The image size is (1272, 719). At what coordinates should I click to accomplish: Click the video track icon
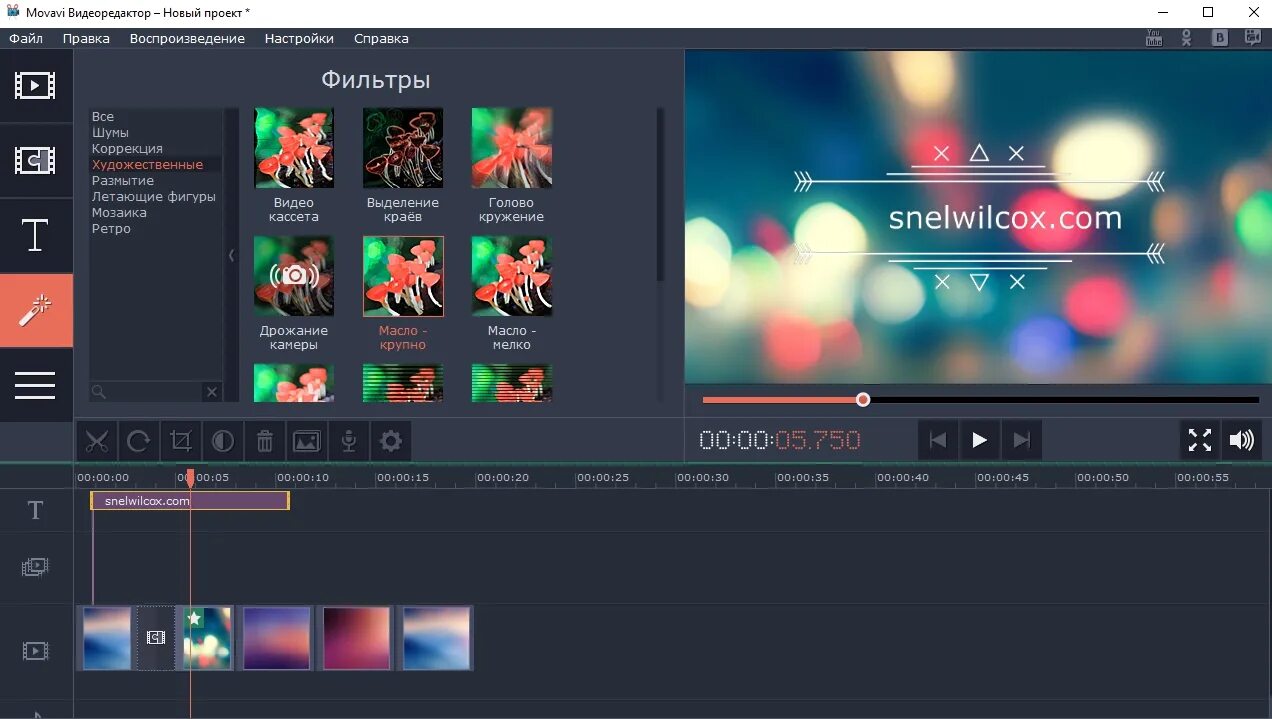point(35,651)
